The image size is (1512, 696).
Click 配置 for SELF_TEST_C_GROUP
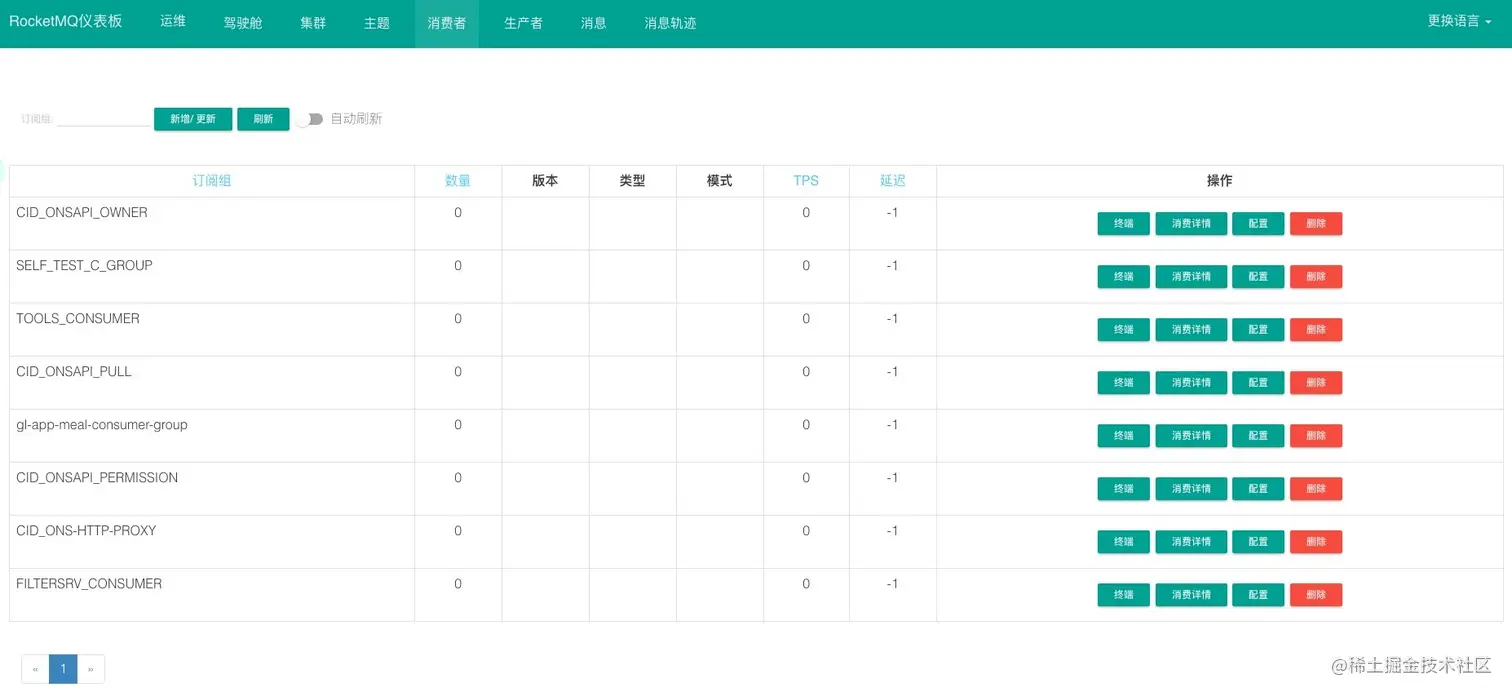pyautogui.click(x=1258, y=277)
